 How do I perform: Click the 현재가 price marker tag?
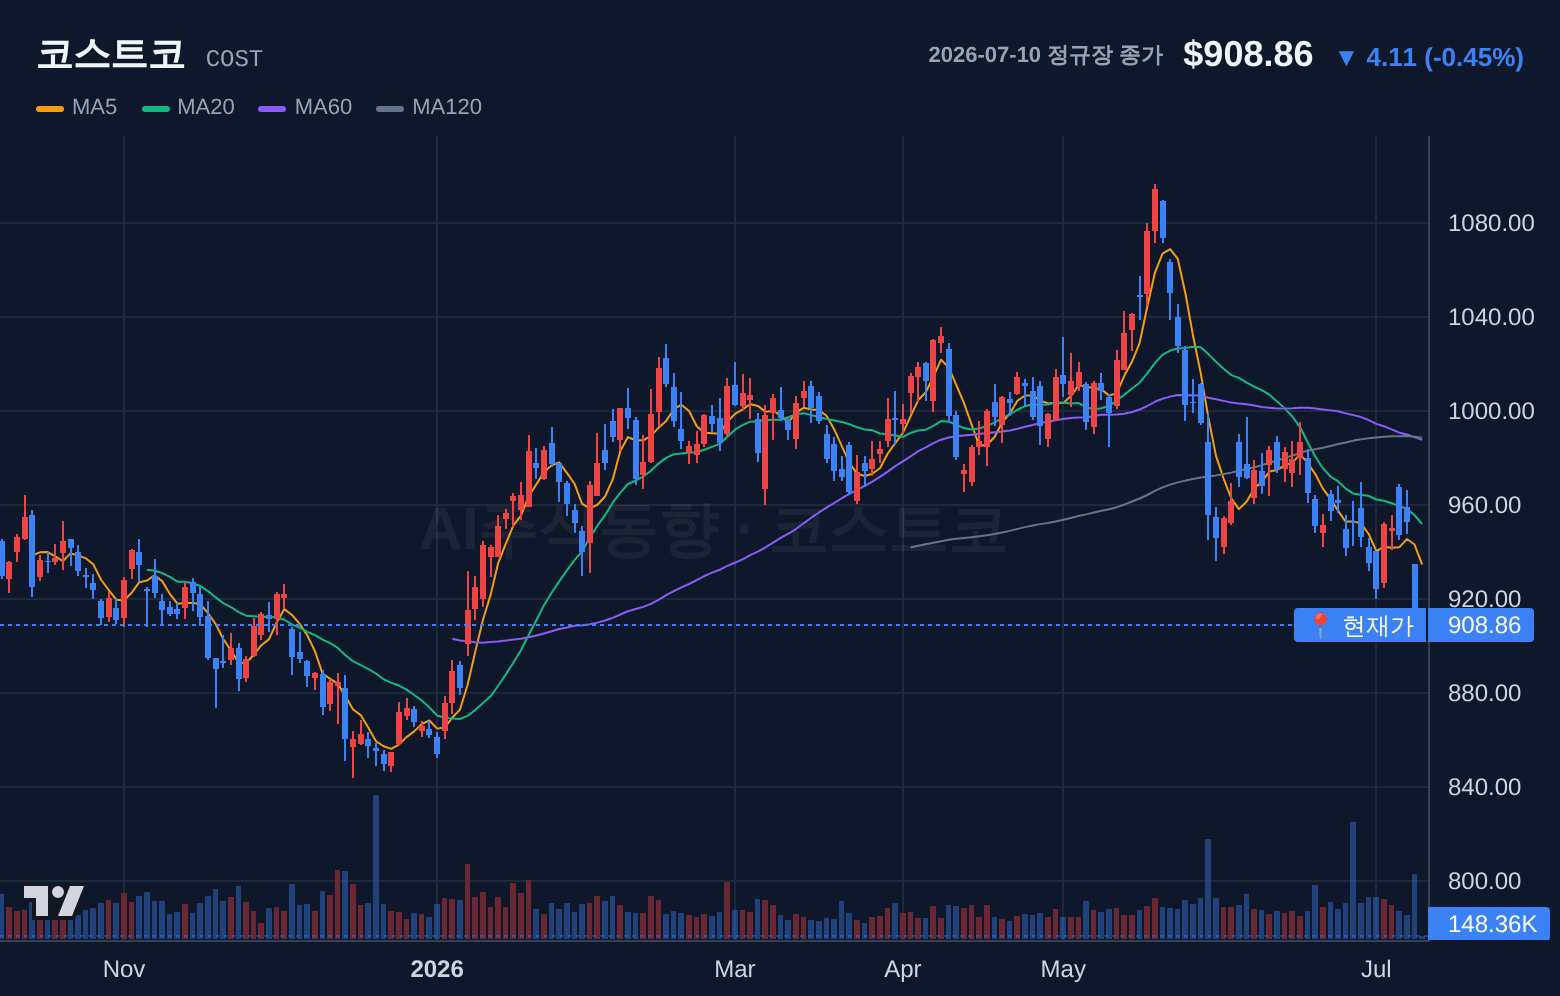tap(1360, 625)
